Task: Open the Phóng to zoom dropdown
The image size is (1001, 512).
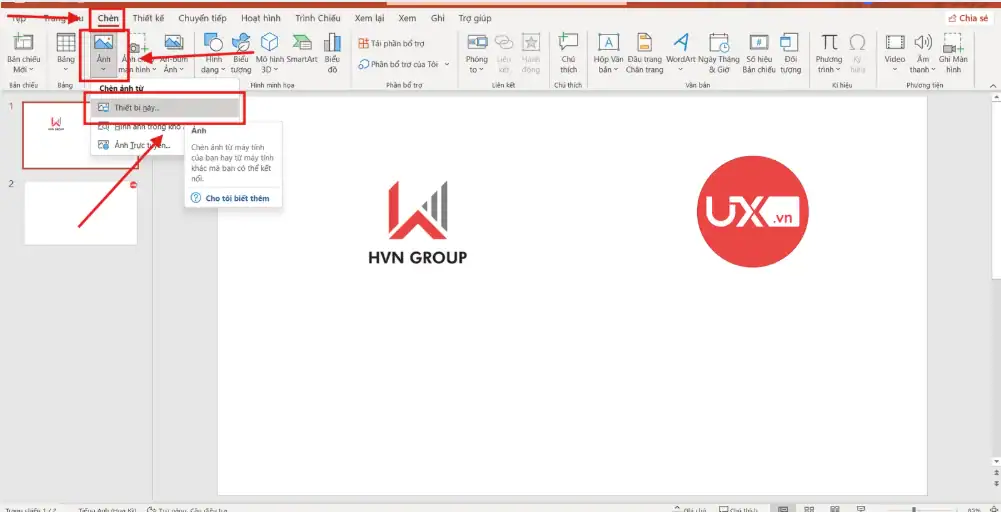Action: [x=477, y=53]
